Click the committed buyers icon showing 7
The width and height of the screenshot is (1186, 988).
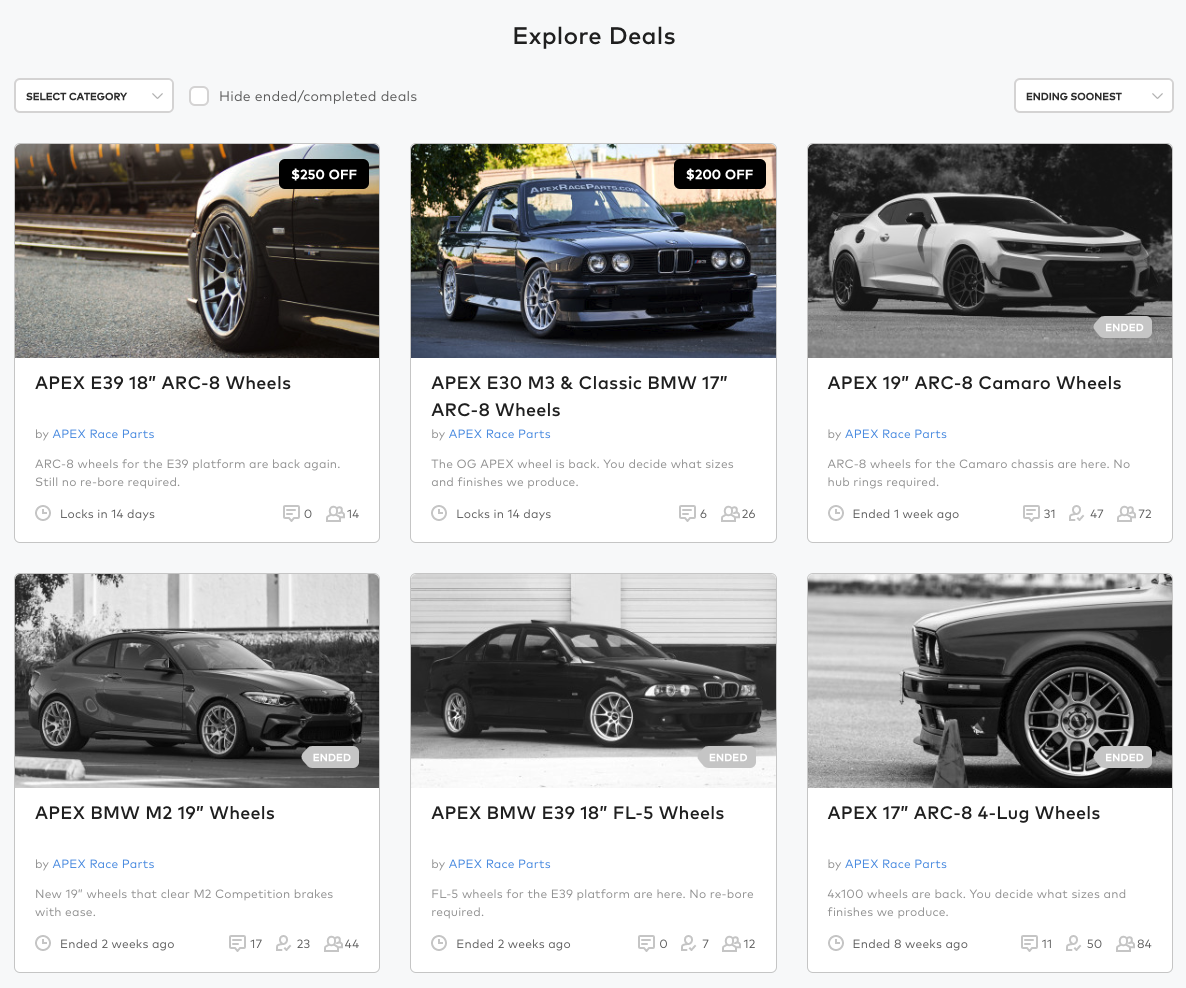[x=688, y=943]
